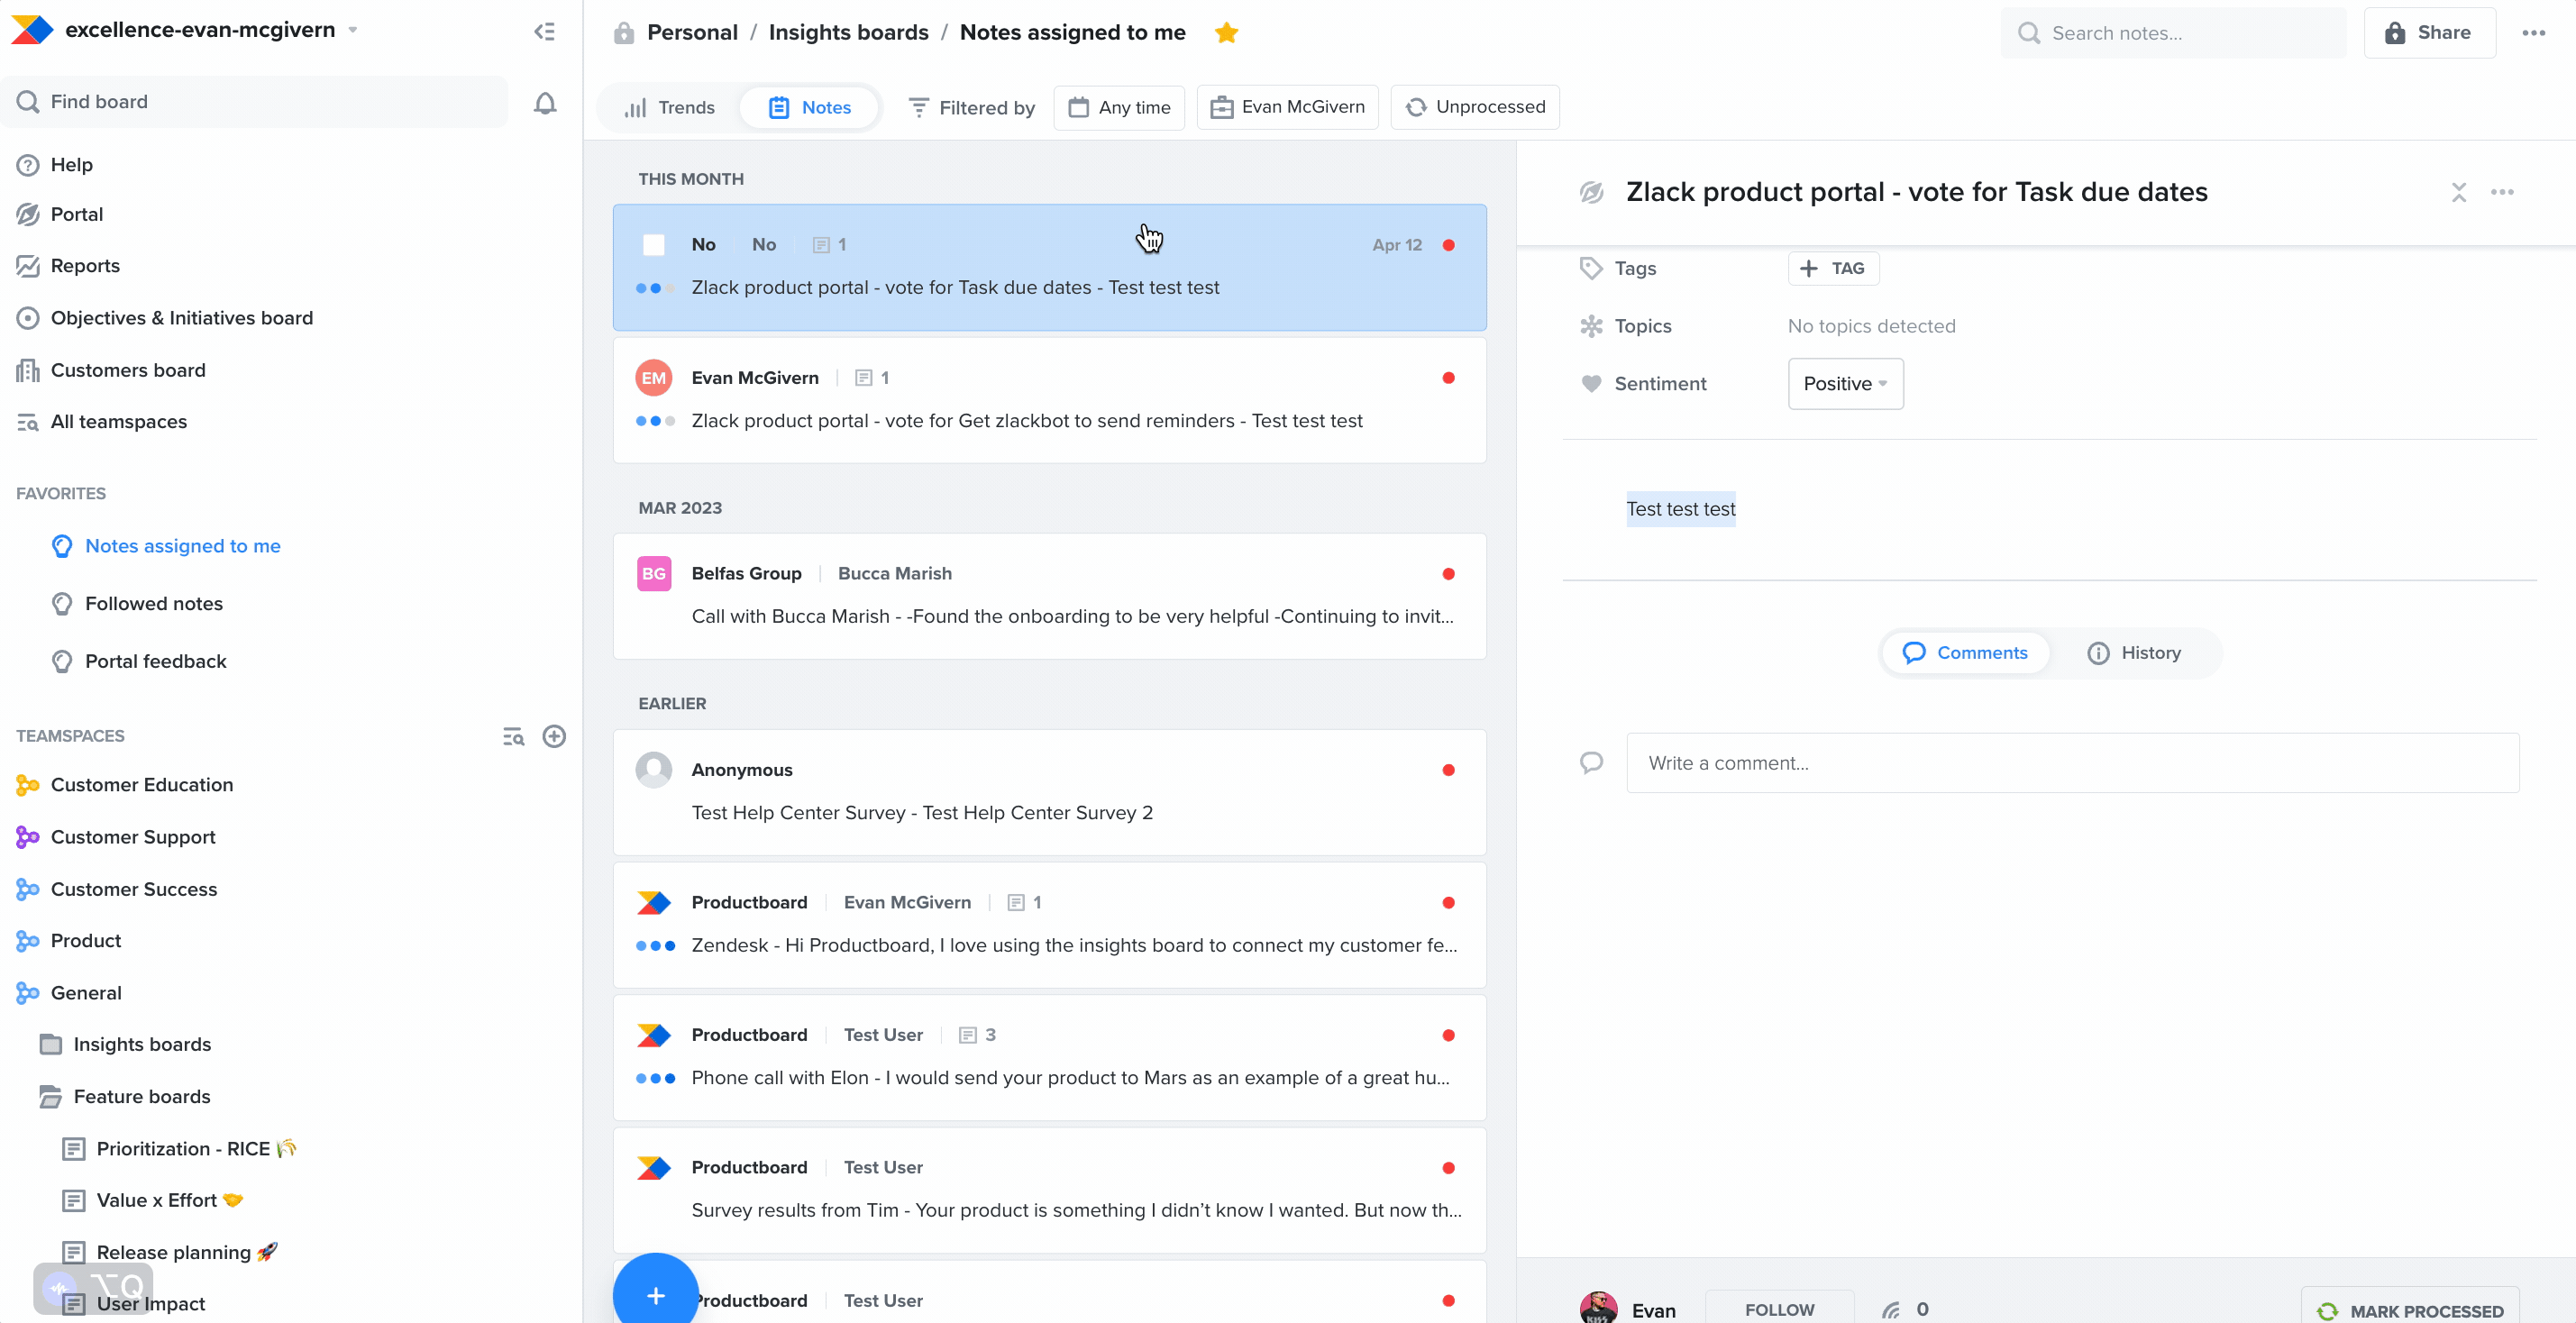Screen dimensions: 2576x1323
Task: Click the portal icon beside note title
Action: coord(1591,192)
